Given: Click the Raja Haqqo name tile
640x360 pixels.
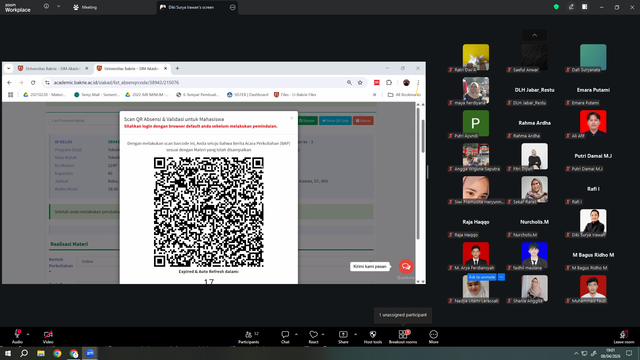Looking at the screenshot, I should [476, 222].
